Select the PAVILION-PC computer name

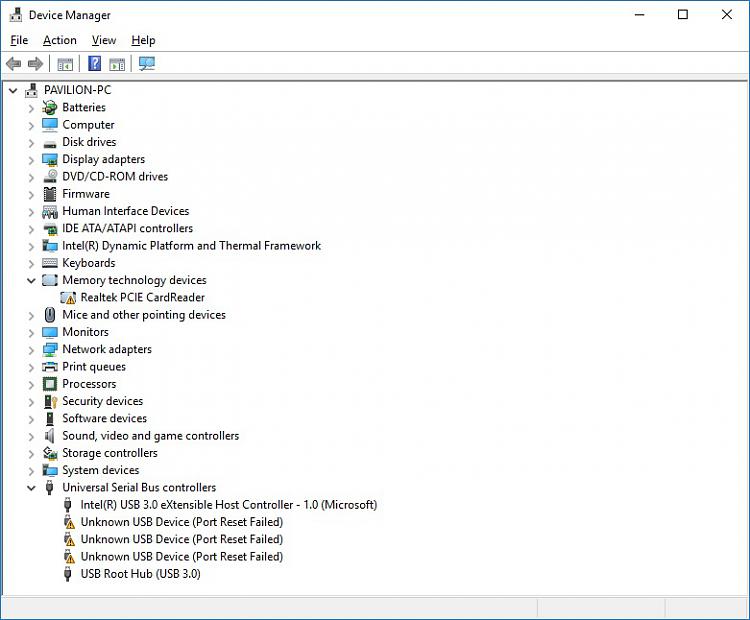coord(77,90)
